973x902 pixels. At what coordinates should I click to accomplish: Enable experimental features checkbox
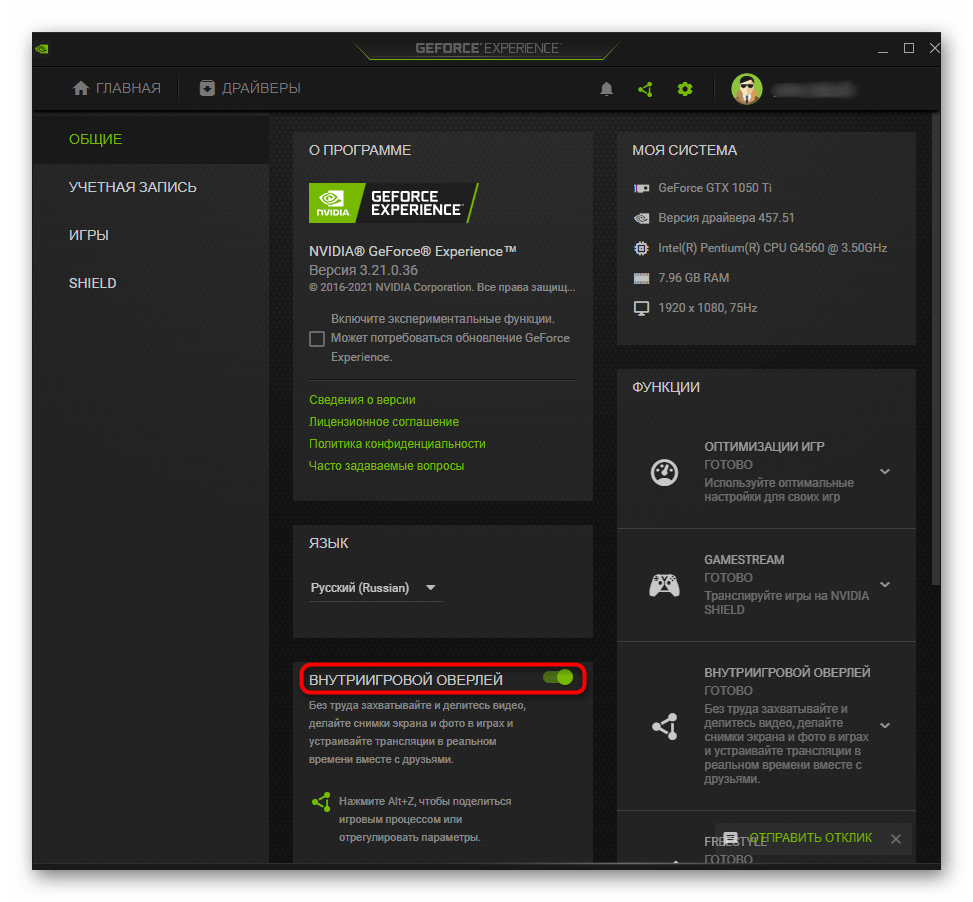pyautogui.click(x=316, y=339)
